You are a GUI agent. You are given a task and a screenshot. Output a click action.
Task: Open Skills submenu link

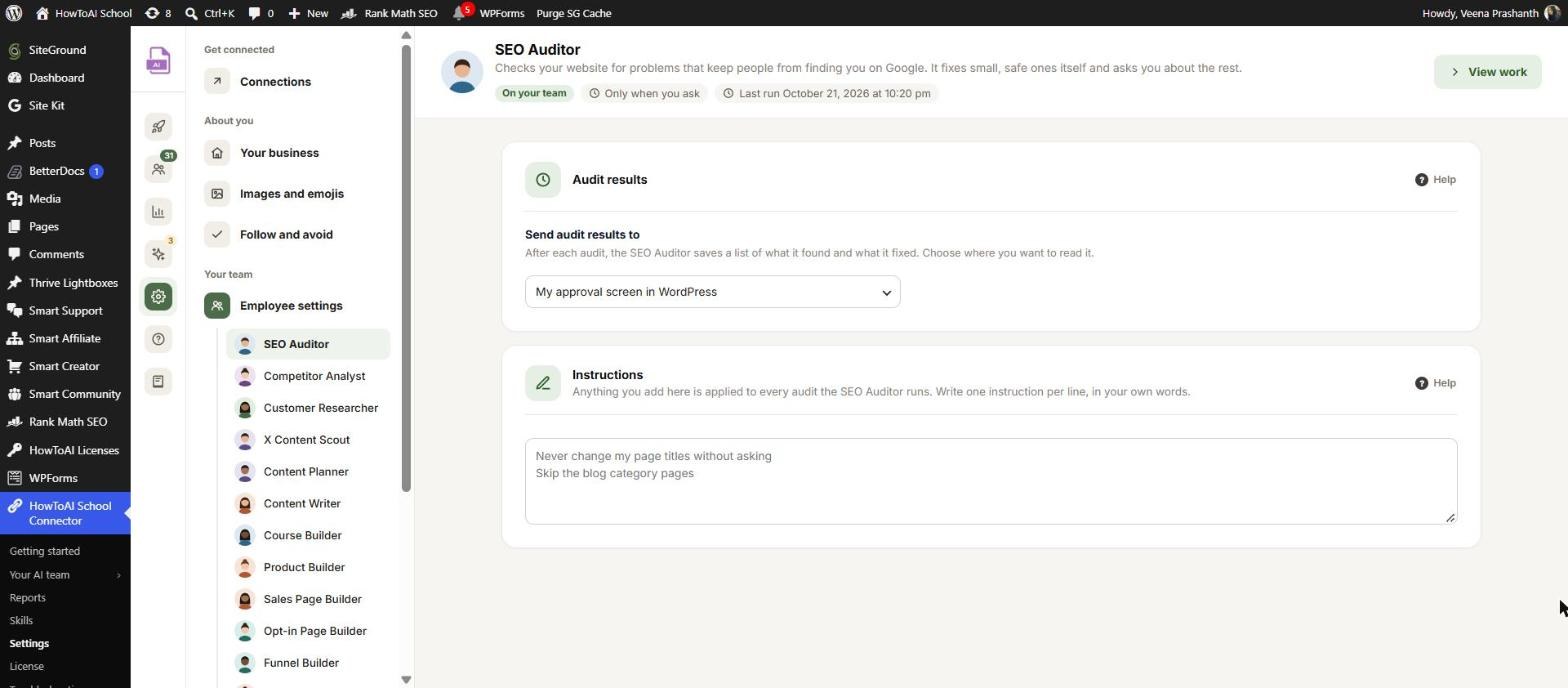coord(21,621)
